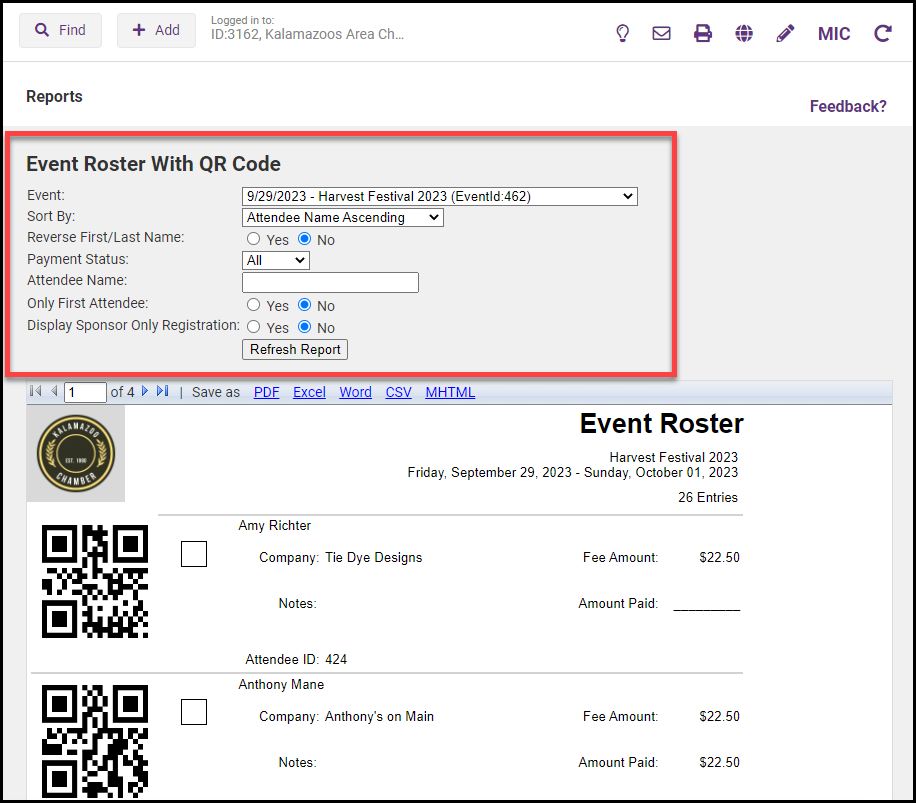Tick the checkbox beside Amy Richter

click(194, 554)
